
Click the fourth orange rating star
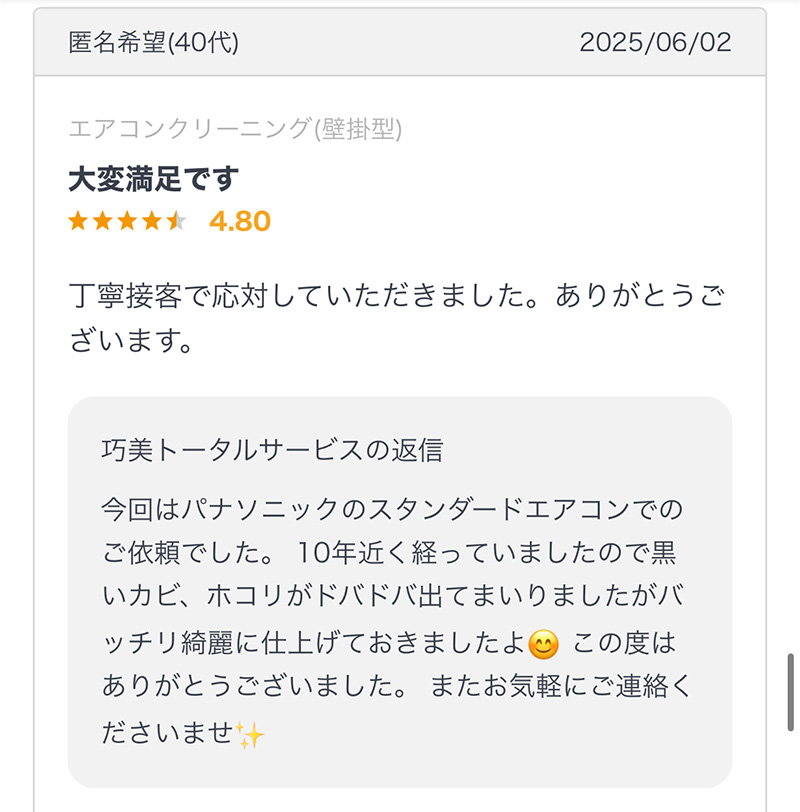(152, 221)
